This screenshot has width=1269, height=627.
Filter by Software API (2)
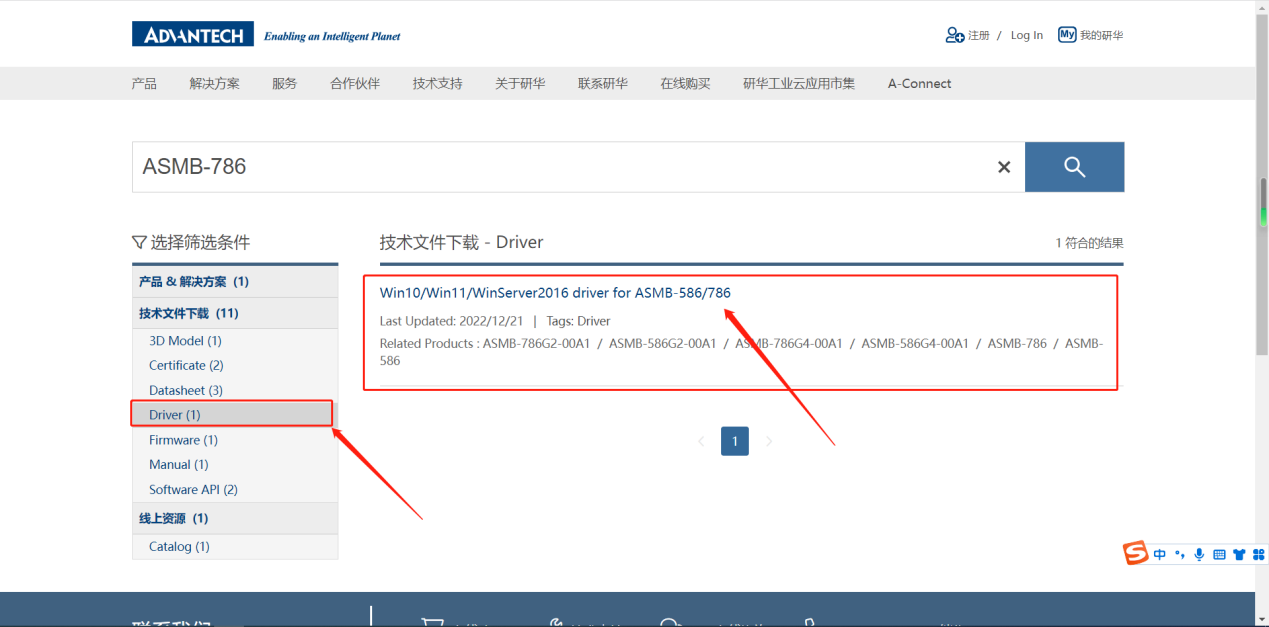(x=193, y=490)
